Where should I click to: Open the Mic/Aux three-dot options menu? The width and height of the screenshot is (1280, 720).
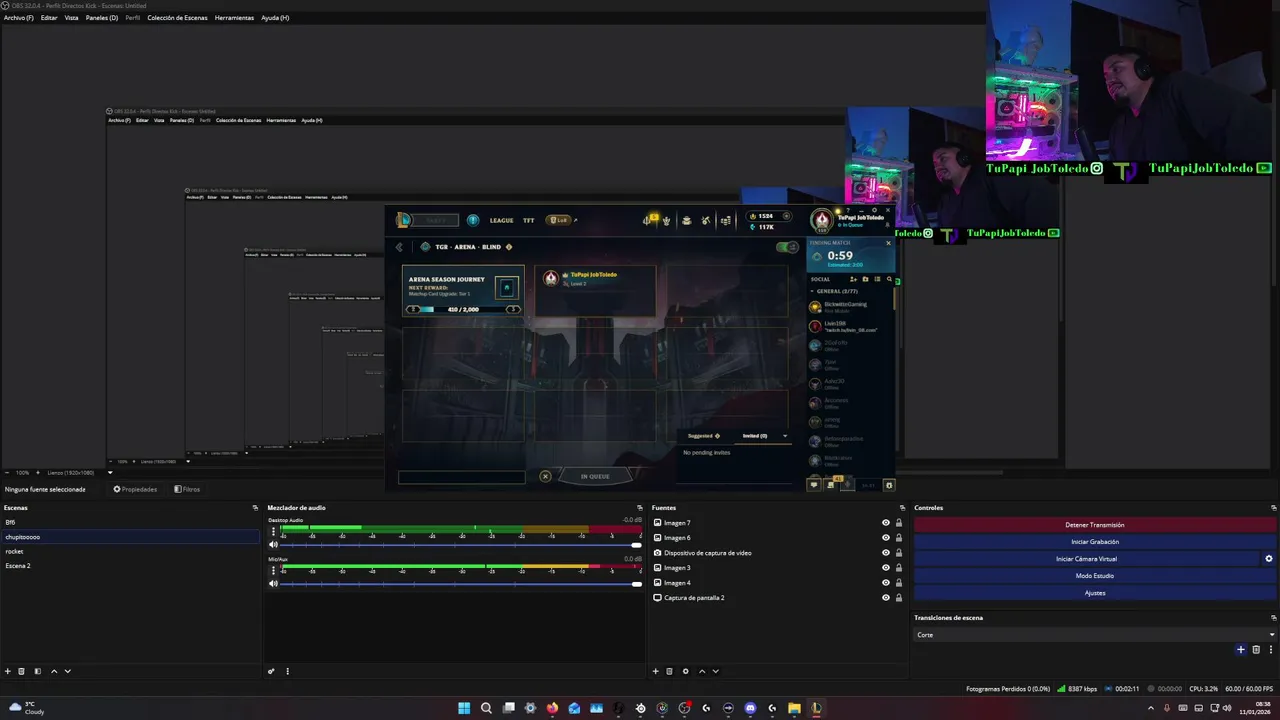(x=273, y=570)
